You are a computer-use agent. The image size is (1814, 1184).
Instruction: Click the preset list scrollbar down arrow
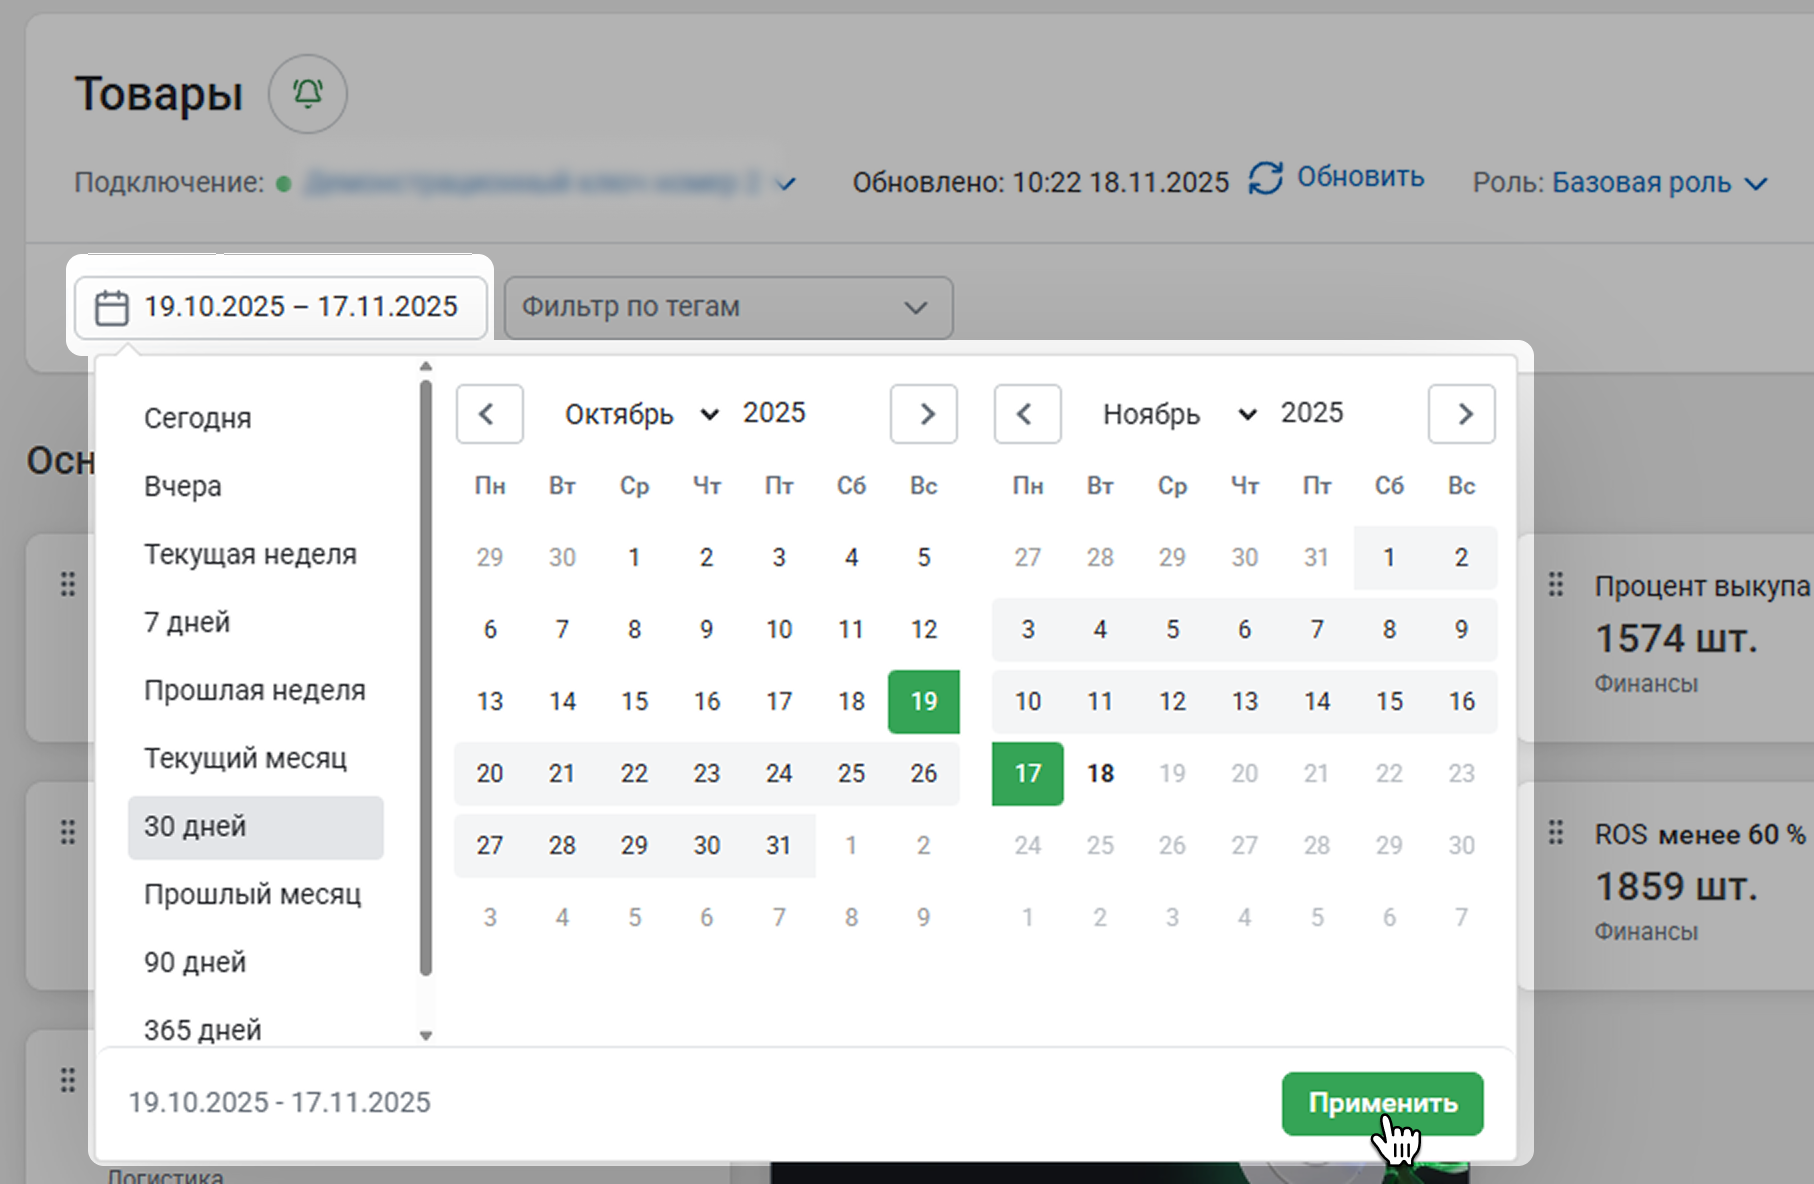[x=426, y=1035]
